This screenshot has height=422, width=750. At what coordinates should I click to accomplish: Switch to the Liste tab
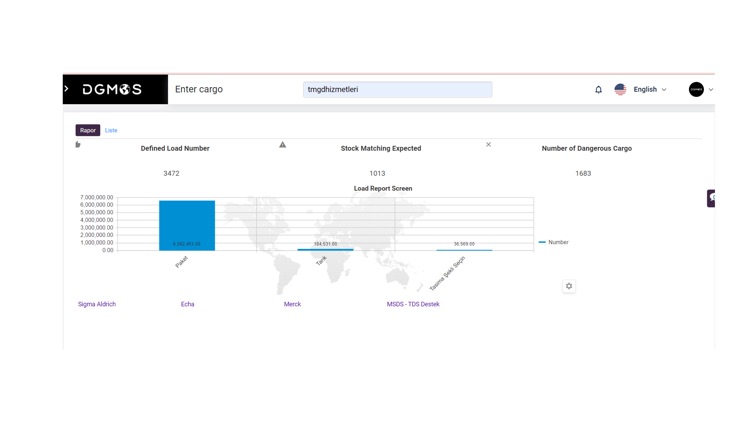click(x=111, y=130)
